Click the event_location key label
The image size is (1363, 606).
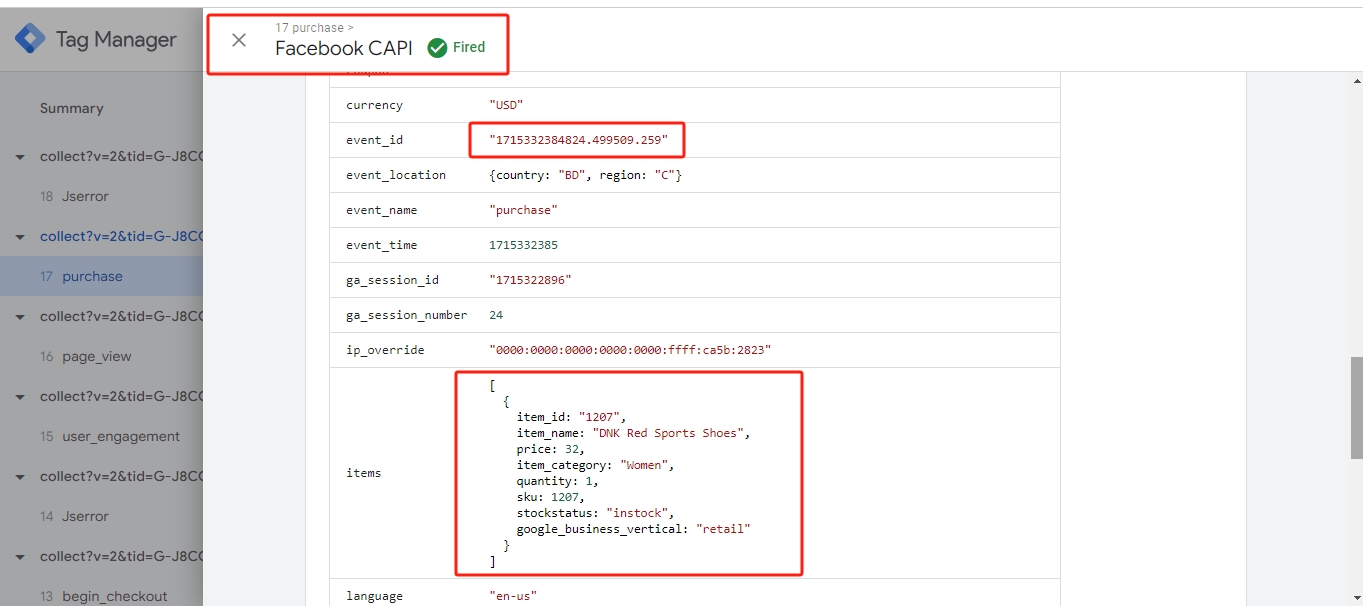click(396, 175)
